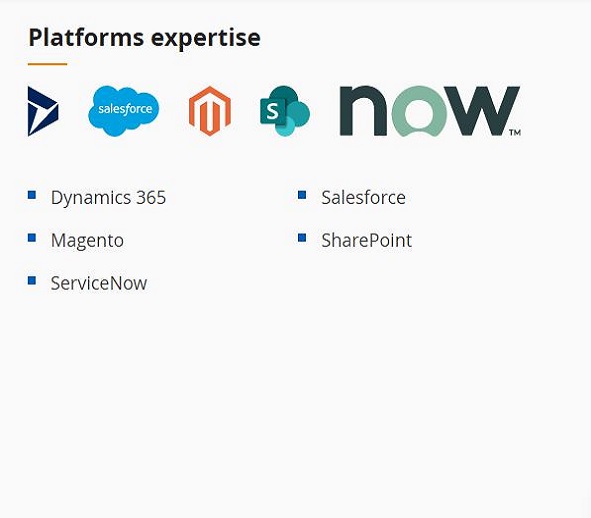Viewport: 591px width, 518px height.
Task: Open the Salesforce text link
Action: [x=363, y=197]
